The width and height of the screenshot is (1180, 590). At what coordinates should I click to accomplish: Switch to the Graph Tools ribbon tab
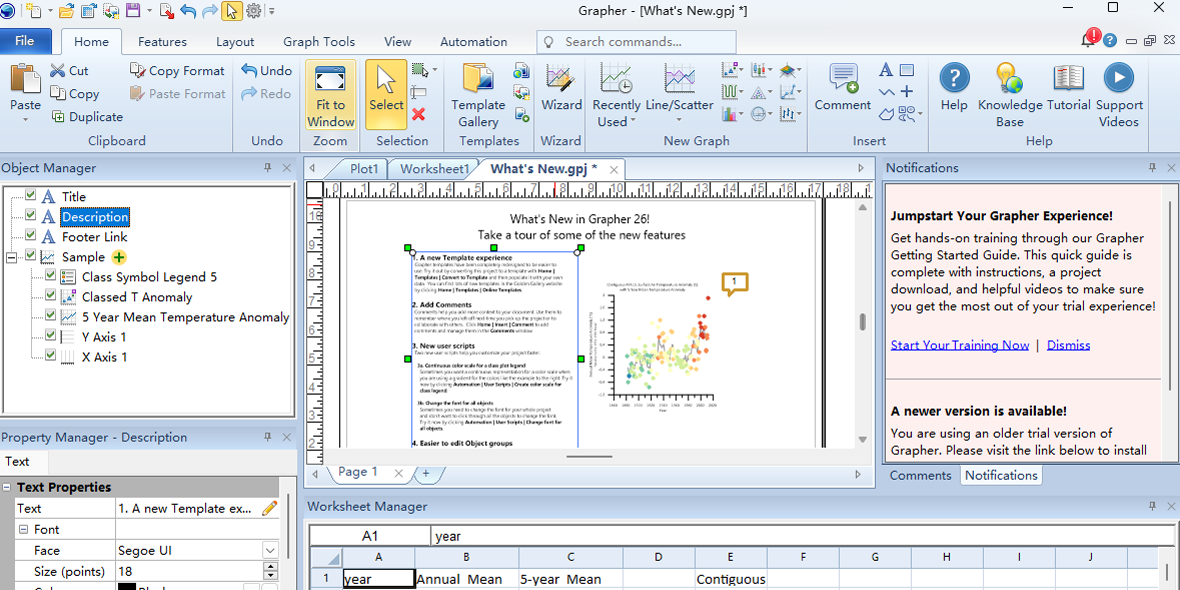point(319,42)
